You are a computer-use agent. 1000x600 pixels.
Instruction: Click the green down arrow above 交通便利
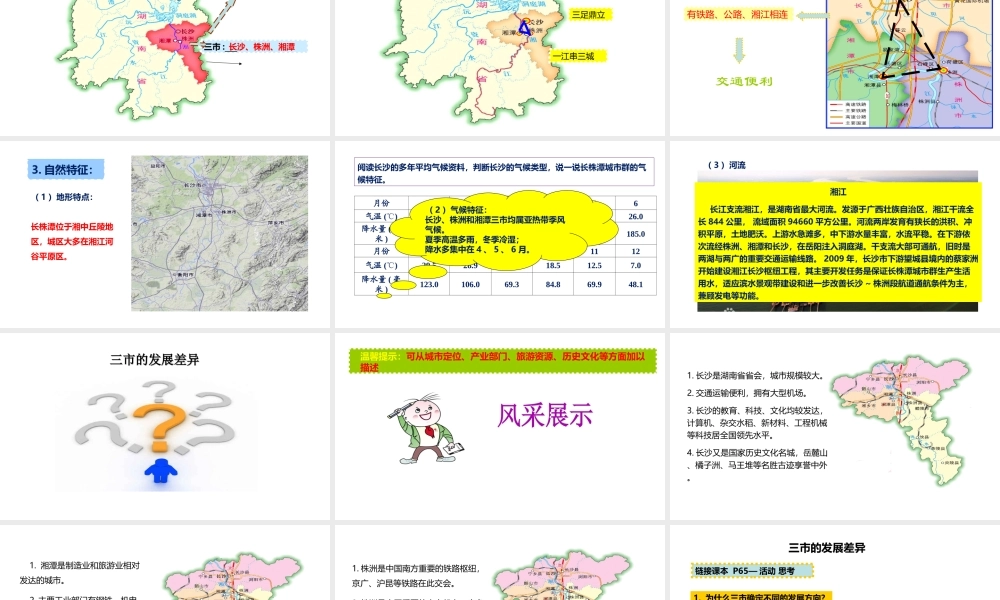point(739,50)
